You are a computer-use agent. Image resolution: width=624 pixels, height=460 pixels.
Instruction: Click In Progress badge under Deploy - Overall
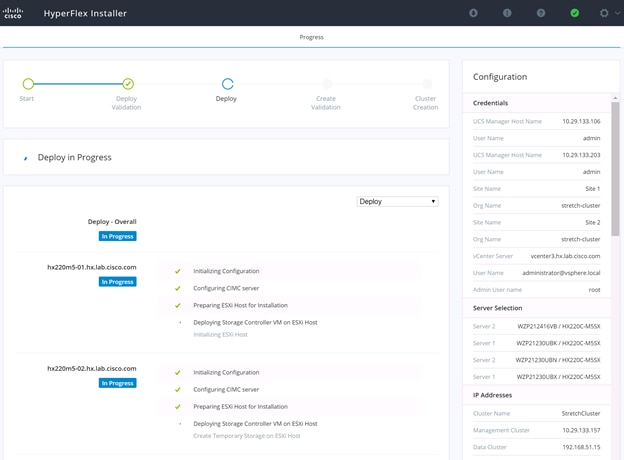(117, 236)
